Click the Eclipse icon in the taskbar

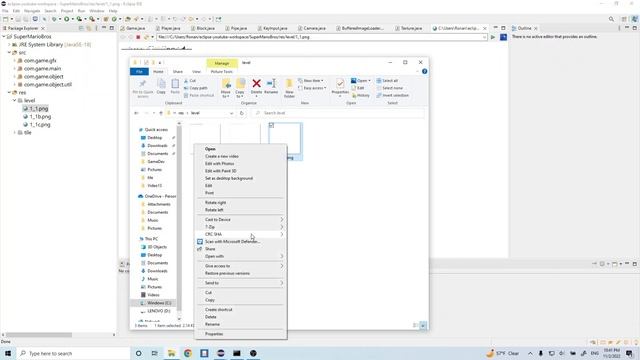[220, 353]
